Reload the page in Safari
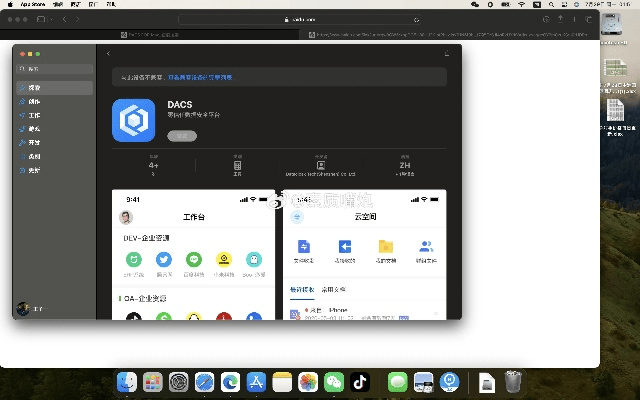640x400 pixels. pyautogui.click(x=416, y=20)
